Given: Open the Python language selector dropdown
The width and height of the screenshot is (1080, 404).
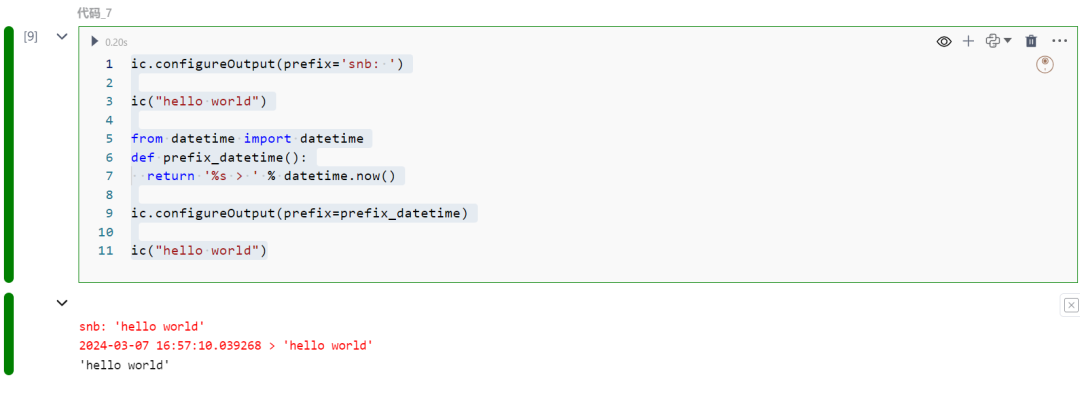Looking at the screenshot, I should [x=997, y=41].
